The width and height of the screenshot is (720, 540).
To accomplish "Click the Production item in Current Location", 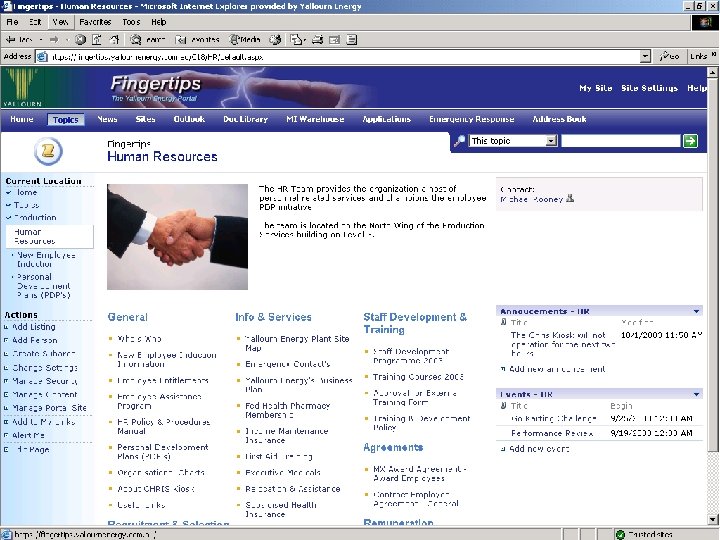I will click(x=35, y=217).
